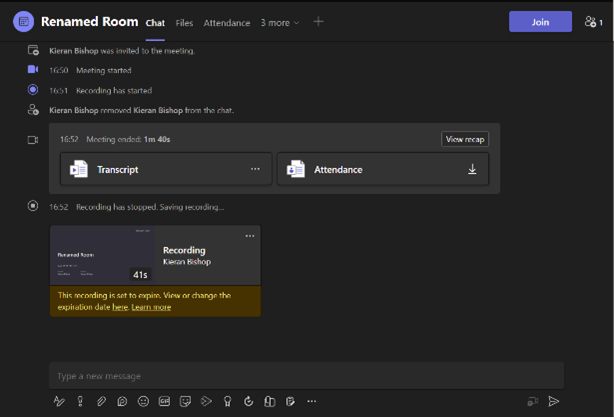Open Recording card more options ellipsis
Screen dimensions: 614x417
(x=250, y=236)
